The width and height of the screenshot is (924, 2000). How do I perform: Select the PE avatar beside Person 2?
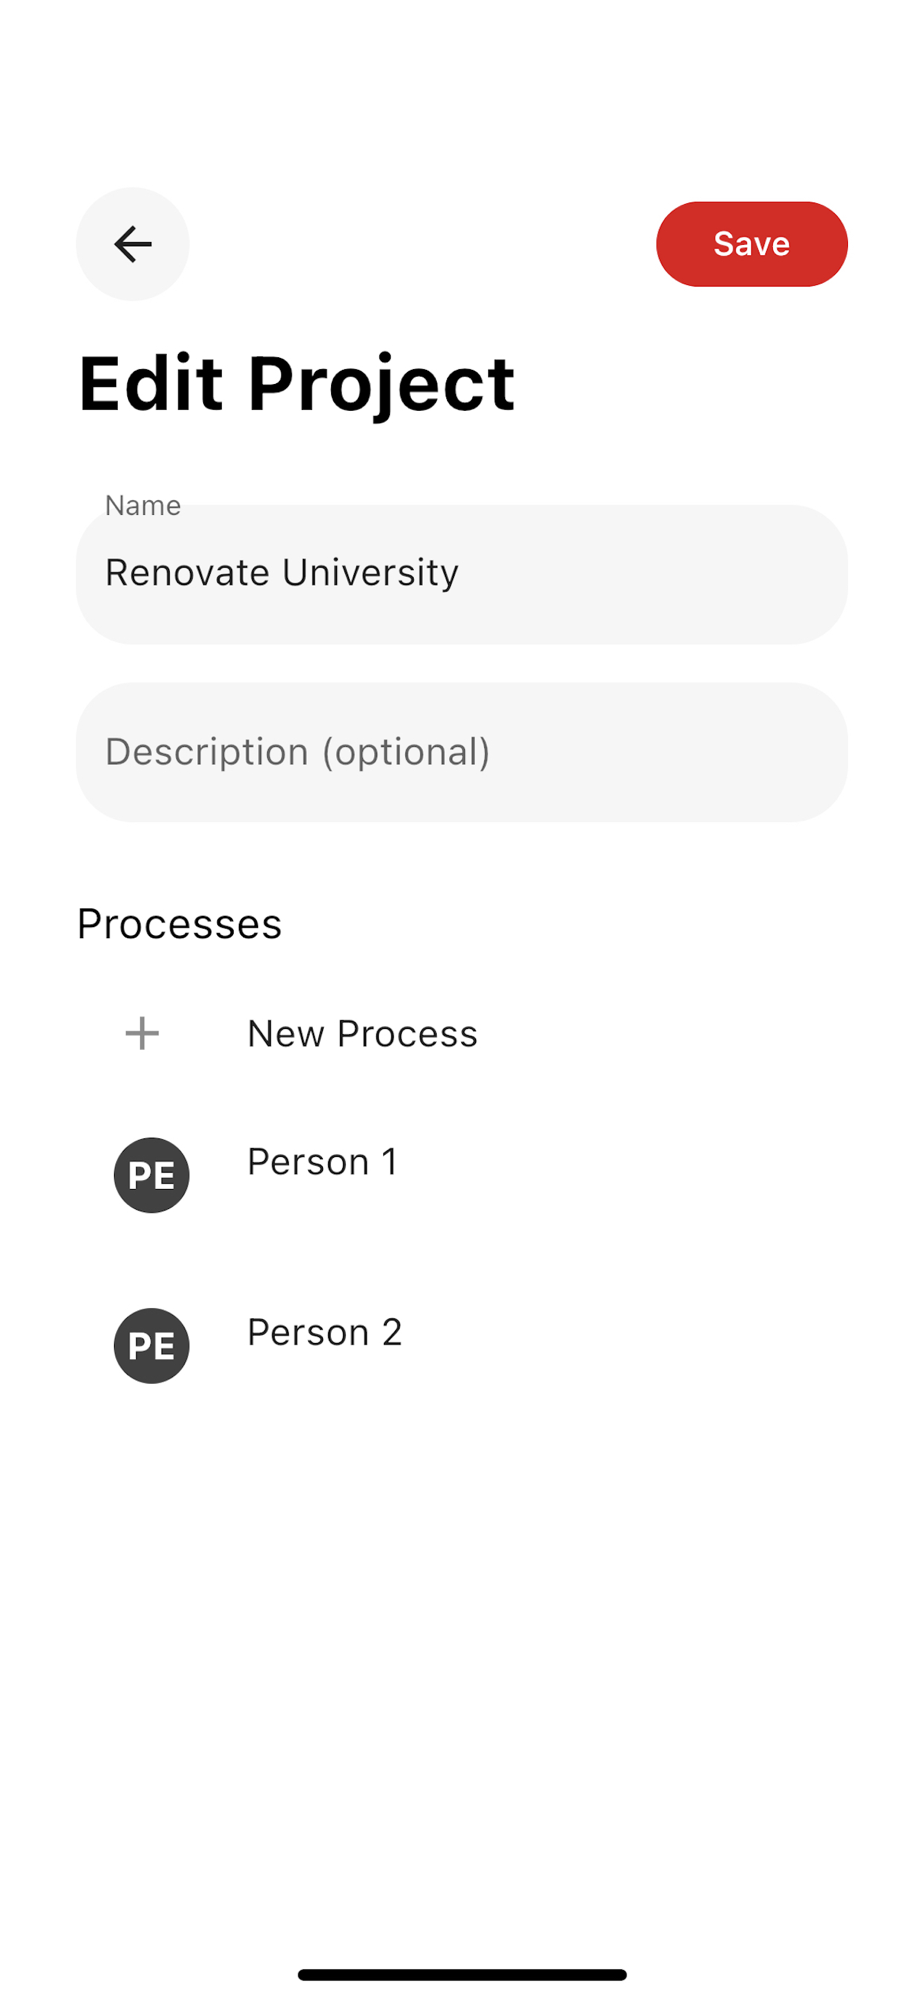tap(152, 1346)
